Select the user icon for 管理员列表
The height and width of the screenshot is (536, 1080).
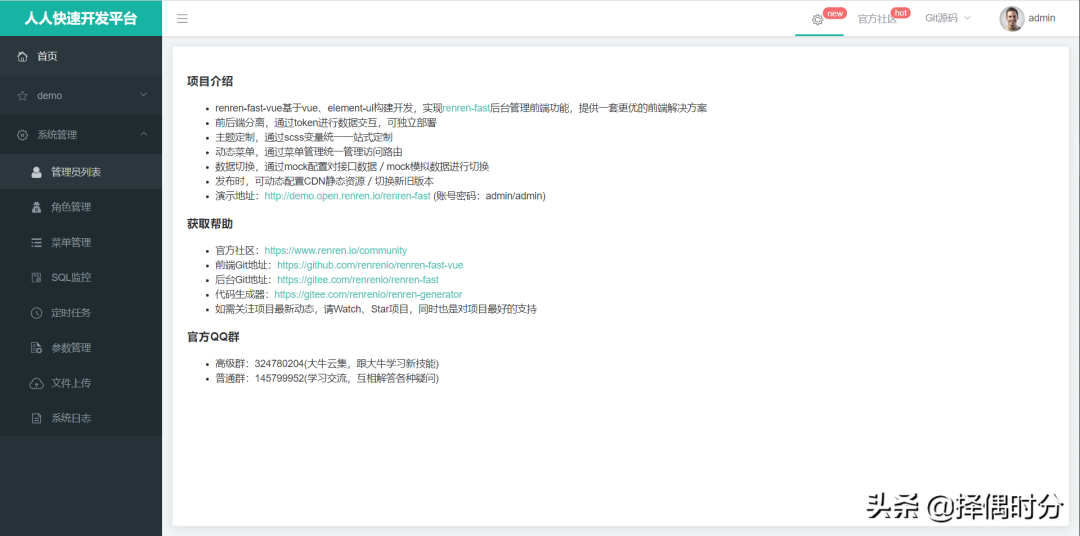37,172
